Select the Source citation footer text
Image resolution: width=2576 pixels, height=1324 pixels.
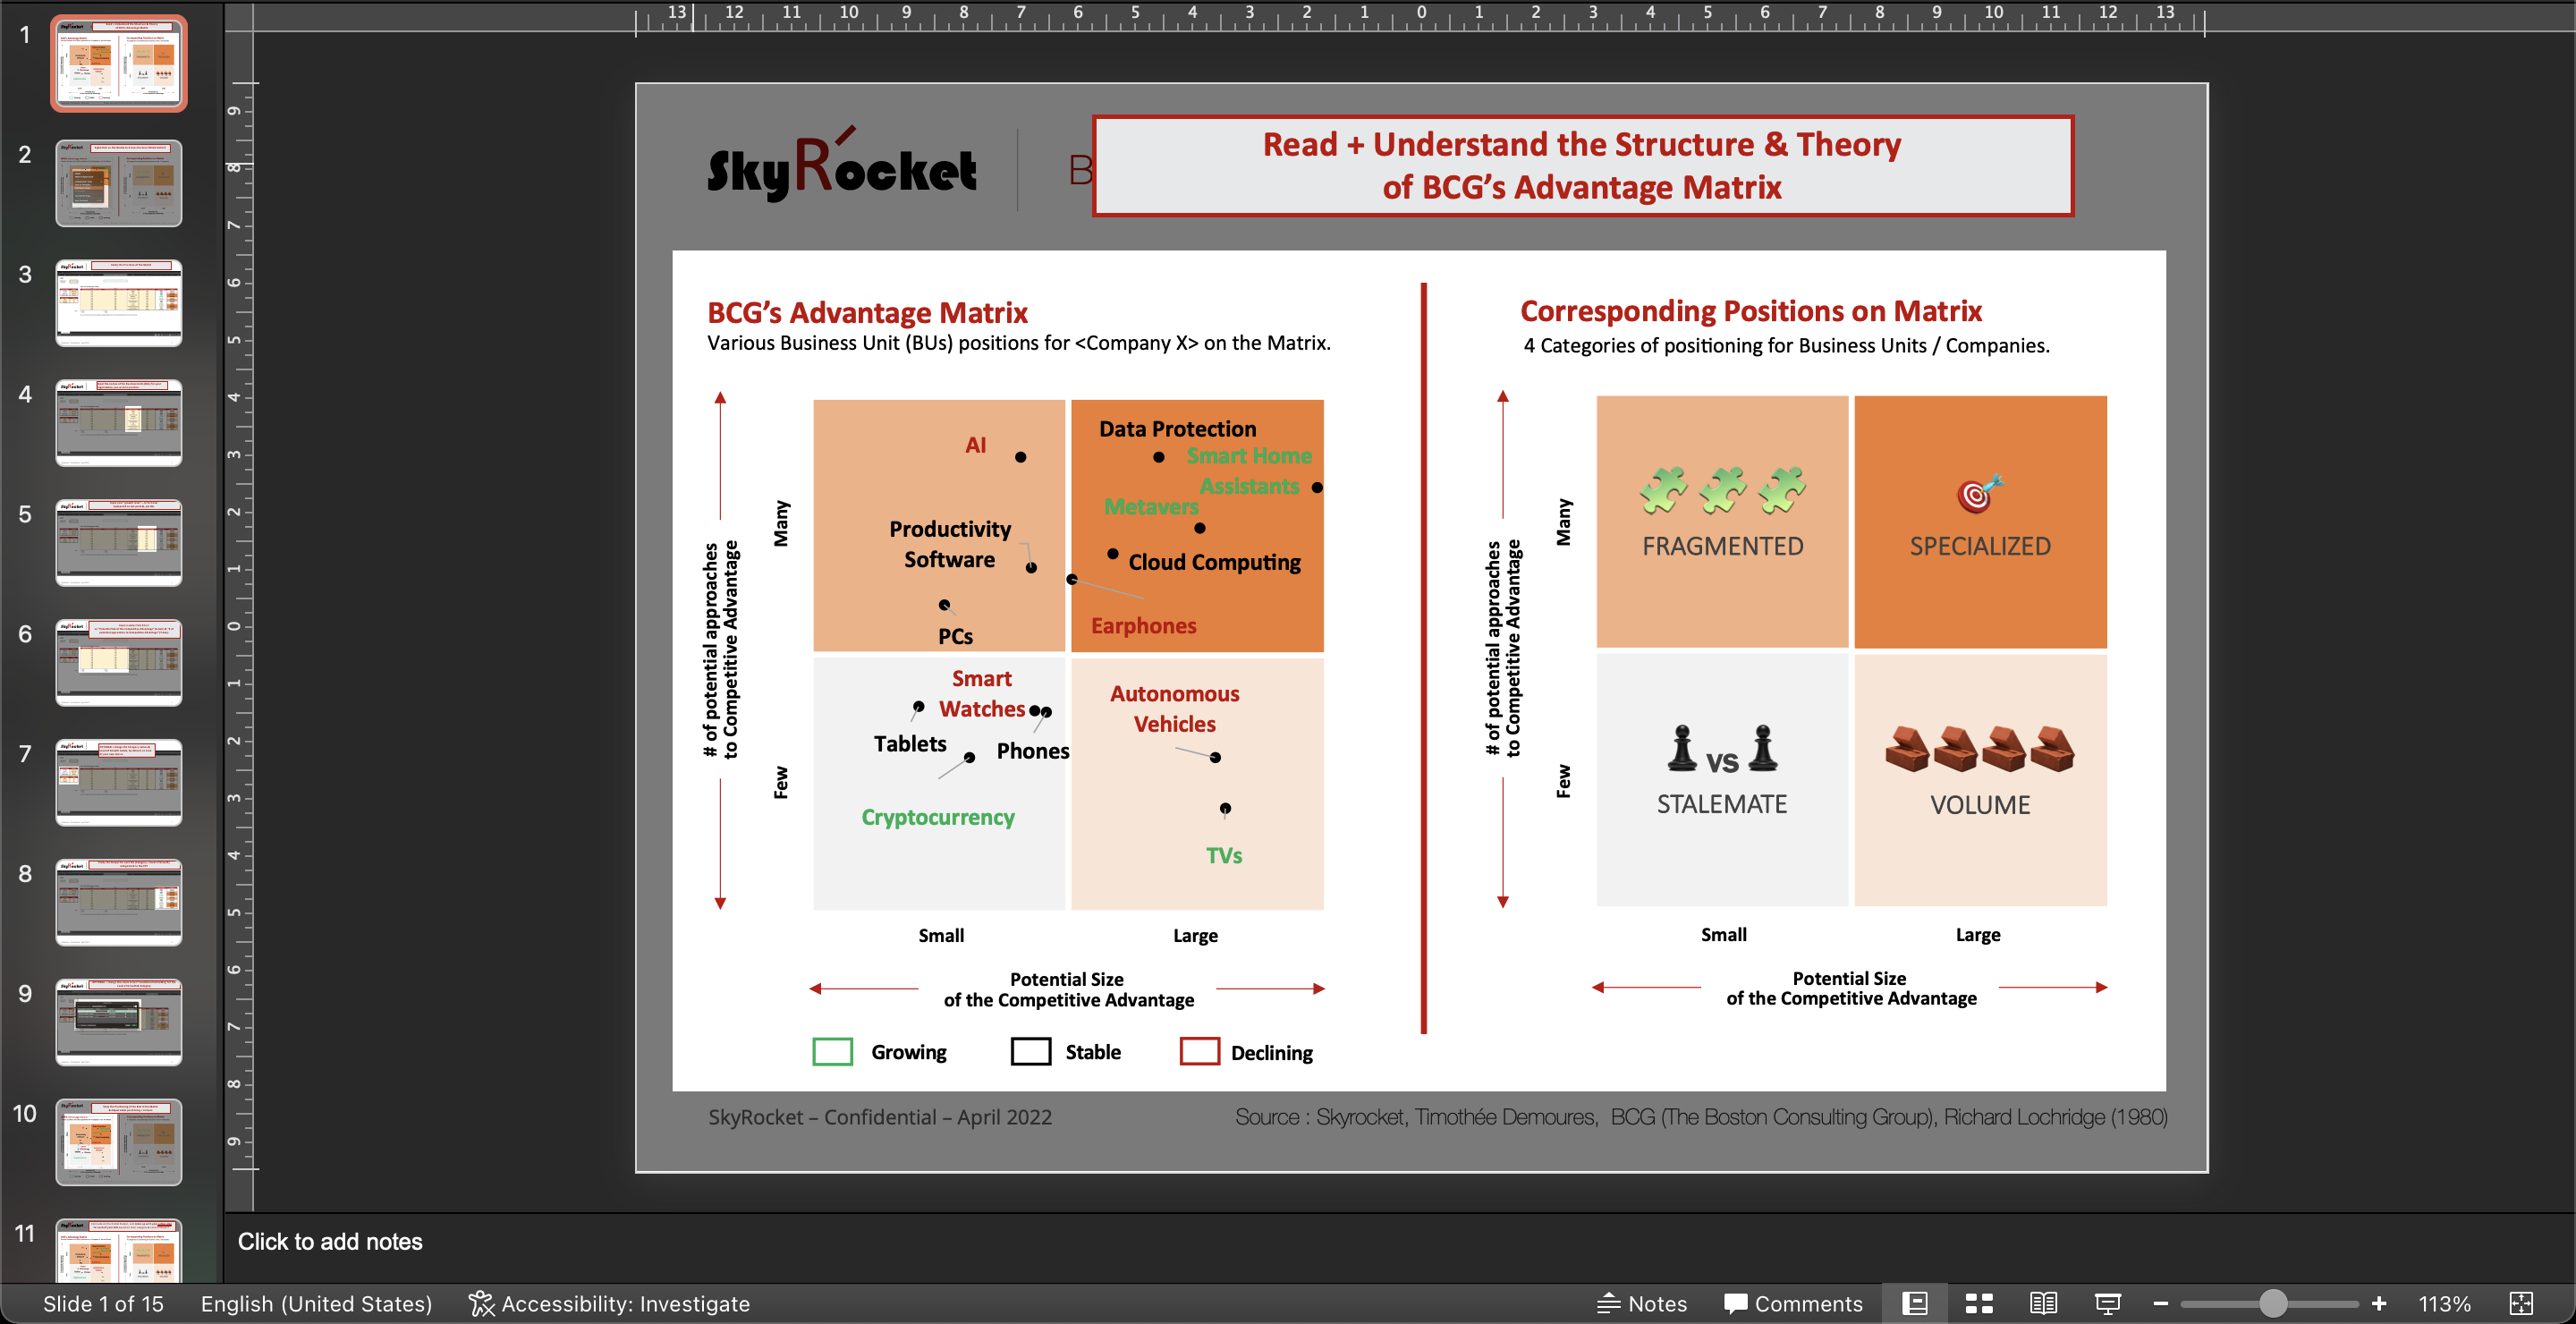point(1700,1117)
